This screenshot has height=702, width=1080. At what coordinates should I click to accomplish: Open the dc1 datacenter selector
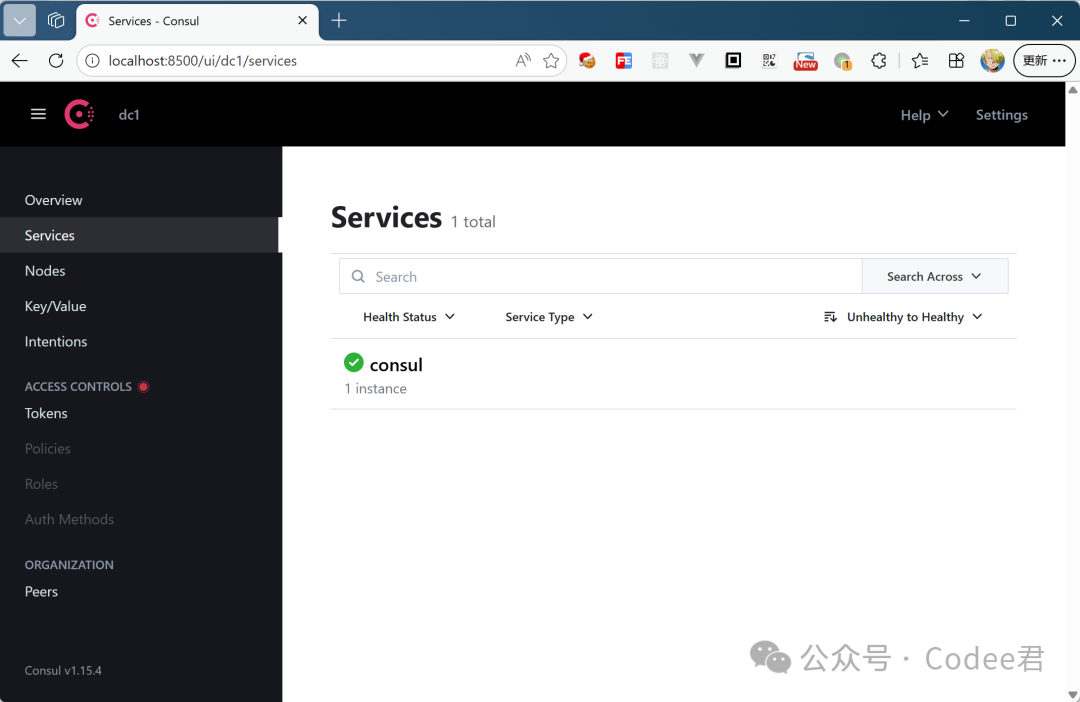[129, 115]
